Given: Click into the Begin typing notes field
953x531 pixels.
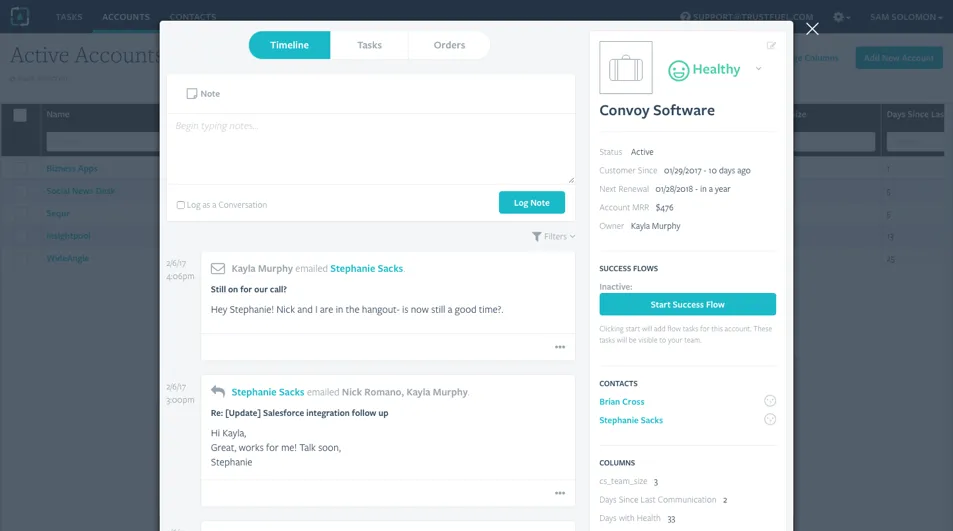Looking at the screenshot, I should pyautogui.click(x=370, y=148).
